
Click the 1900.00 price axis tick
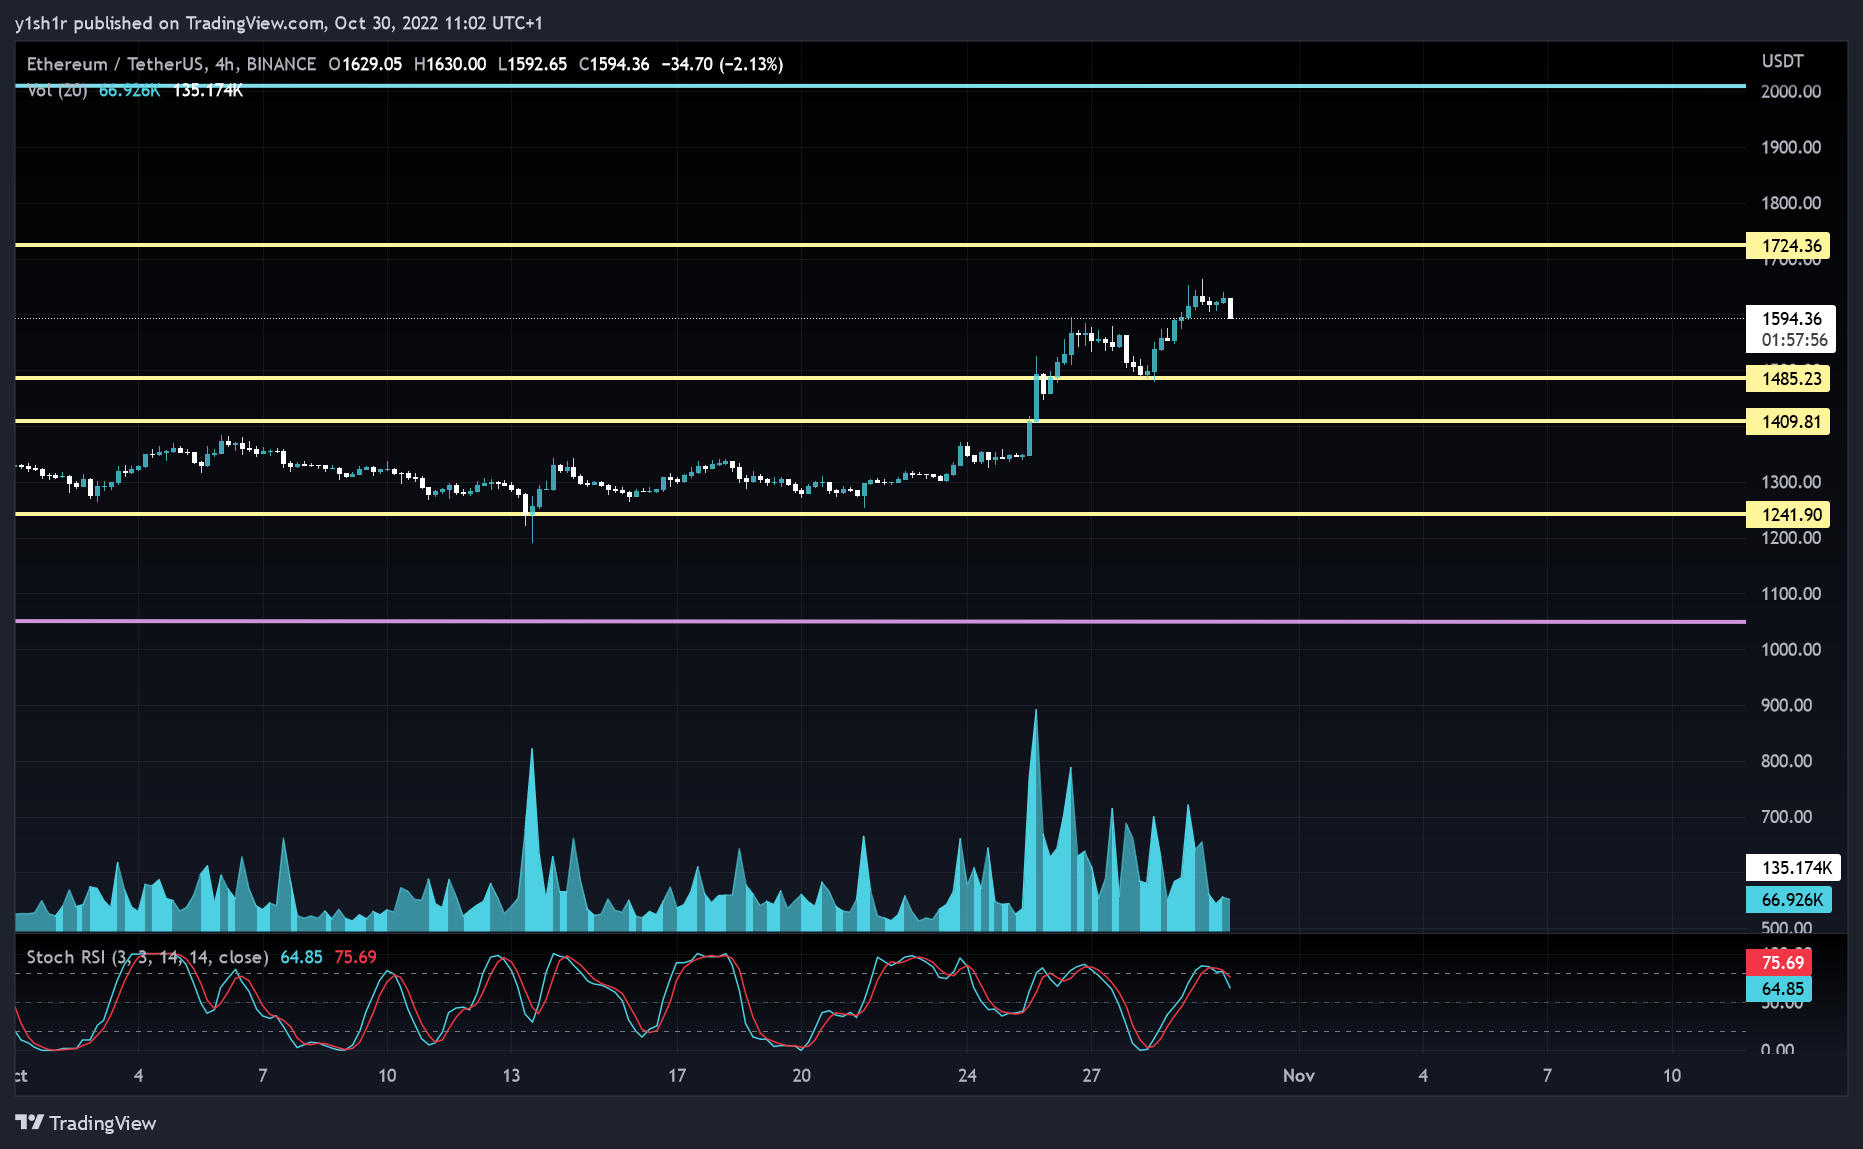click(1790, 147)
